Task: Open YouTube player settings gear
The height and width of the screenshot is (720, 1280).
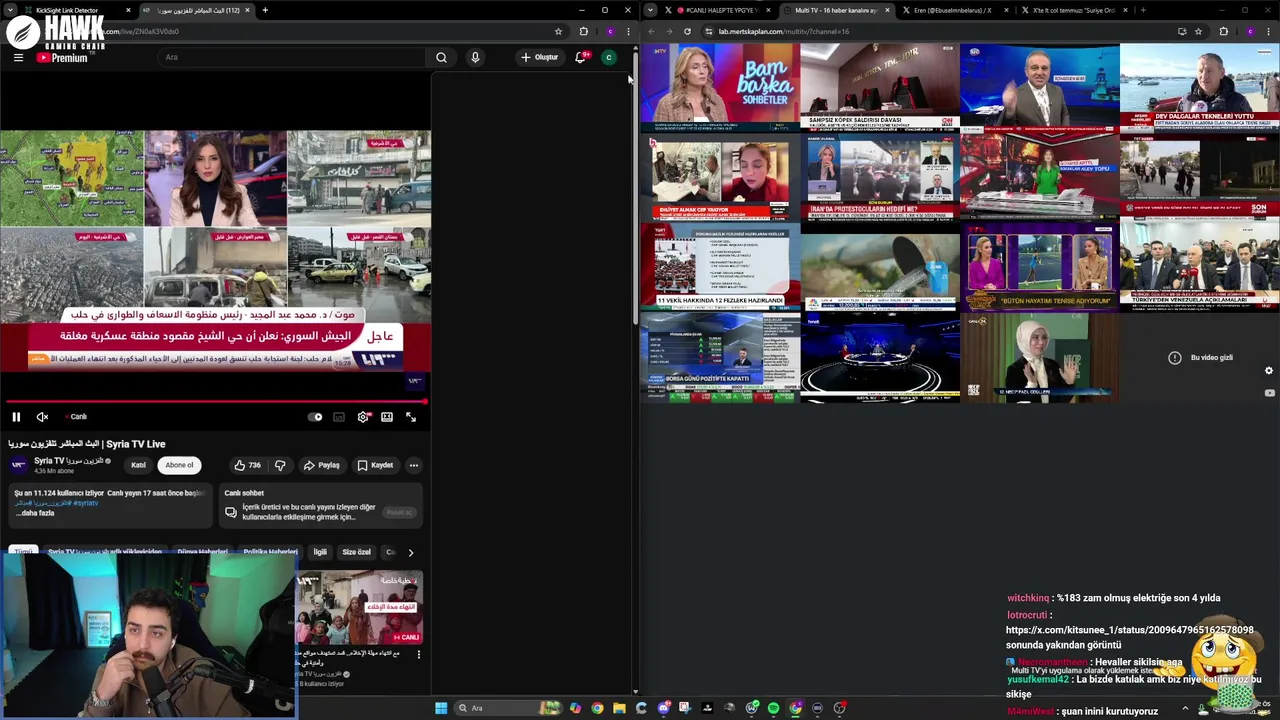Action: 363,417
